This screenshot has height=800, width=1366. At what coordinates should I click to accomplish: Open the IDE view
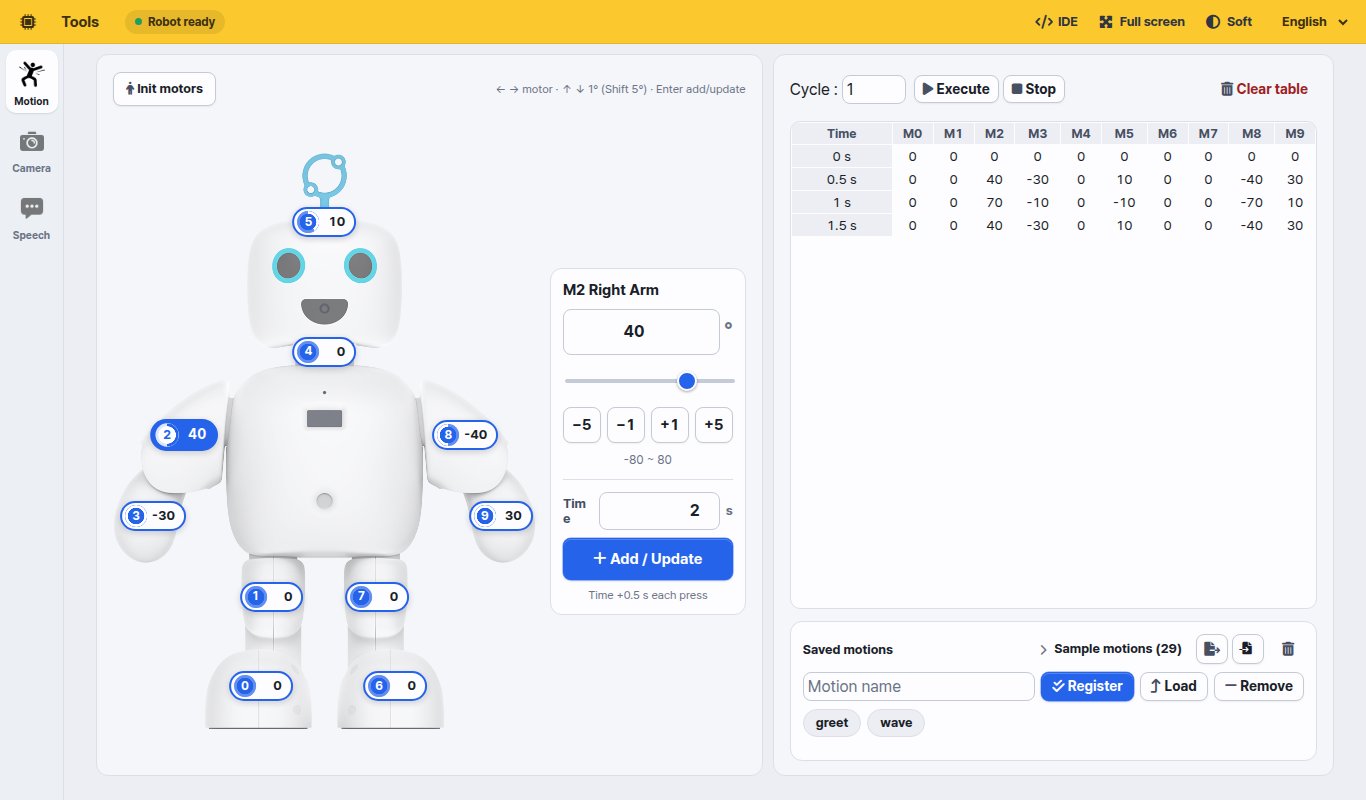click(1056, 21)
